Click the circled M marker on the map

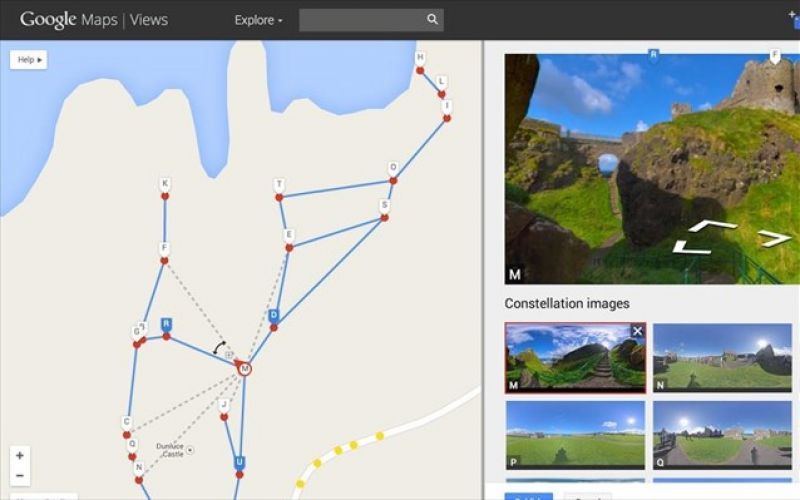coord(244,368)
